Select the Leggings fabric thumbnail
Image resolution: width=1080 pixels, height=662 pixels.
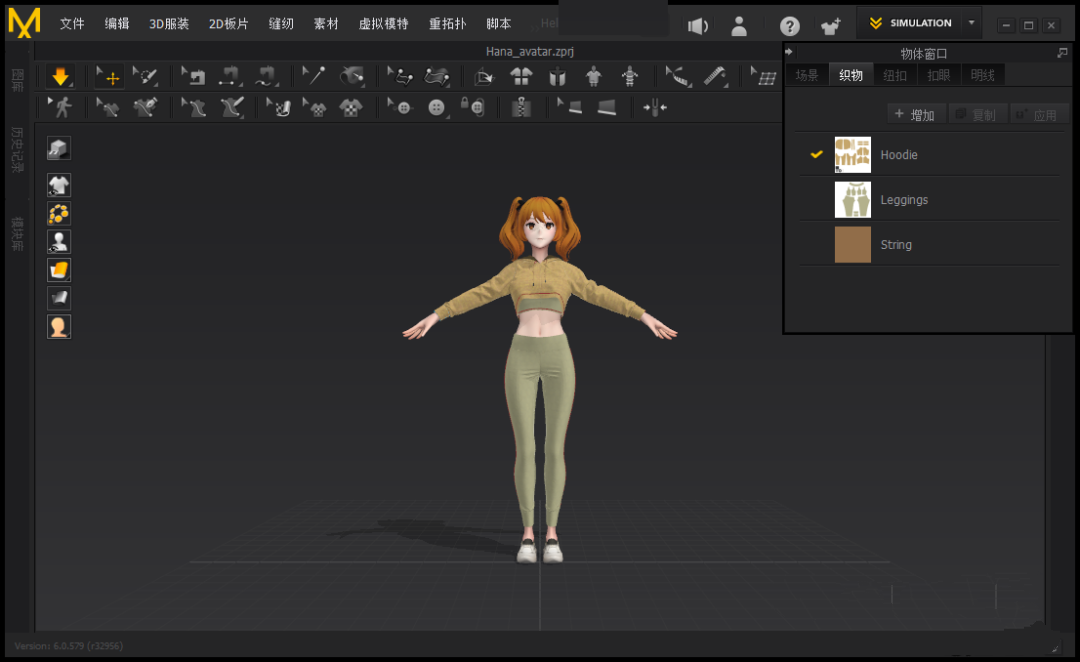(853, 199)
